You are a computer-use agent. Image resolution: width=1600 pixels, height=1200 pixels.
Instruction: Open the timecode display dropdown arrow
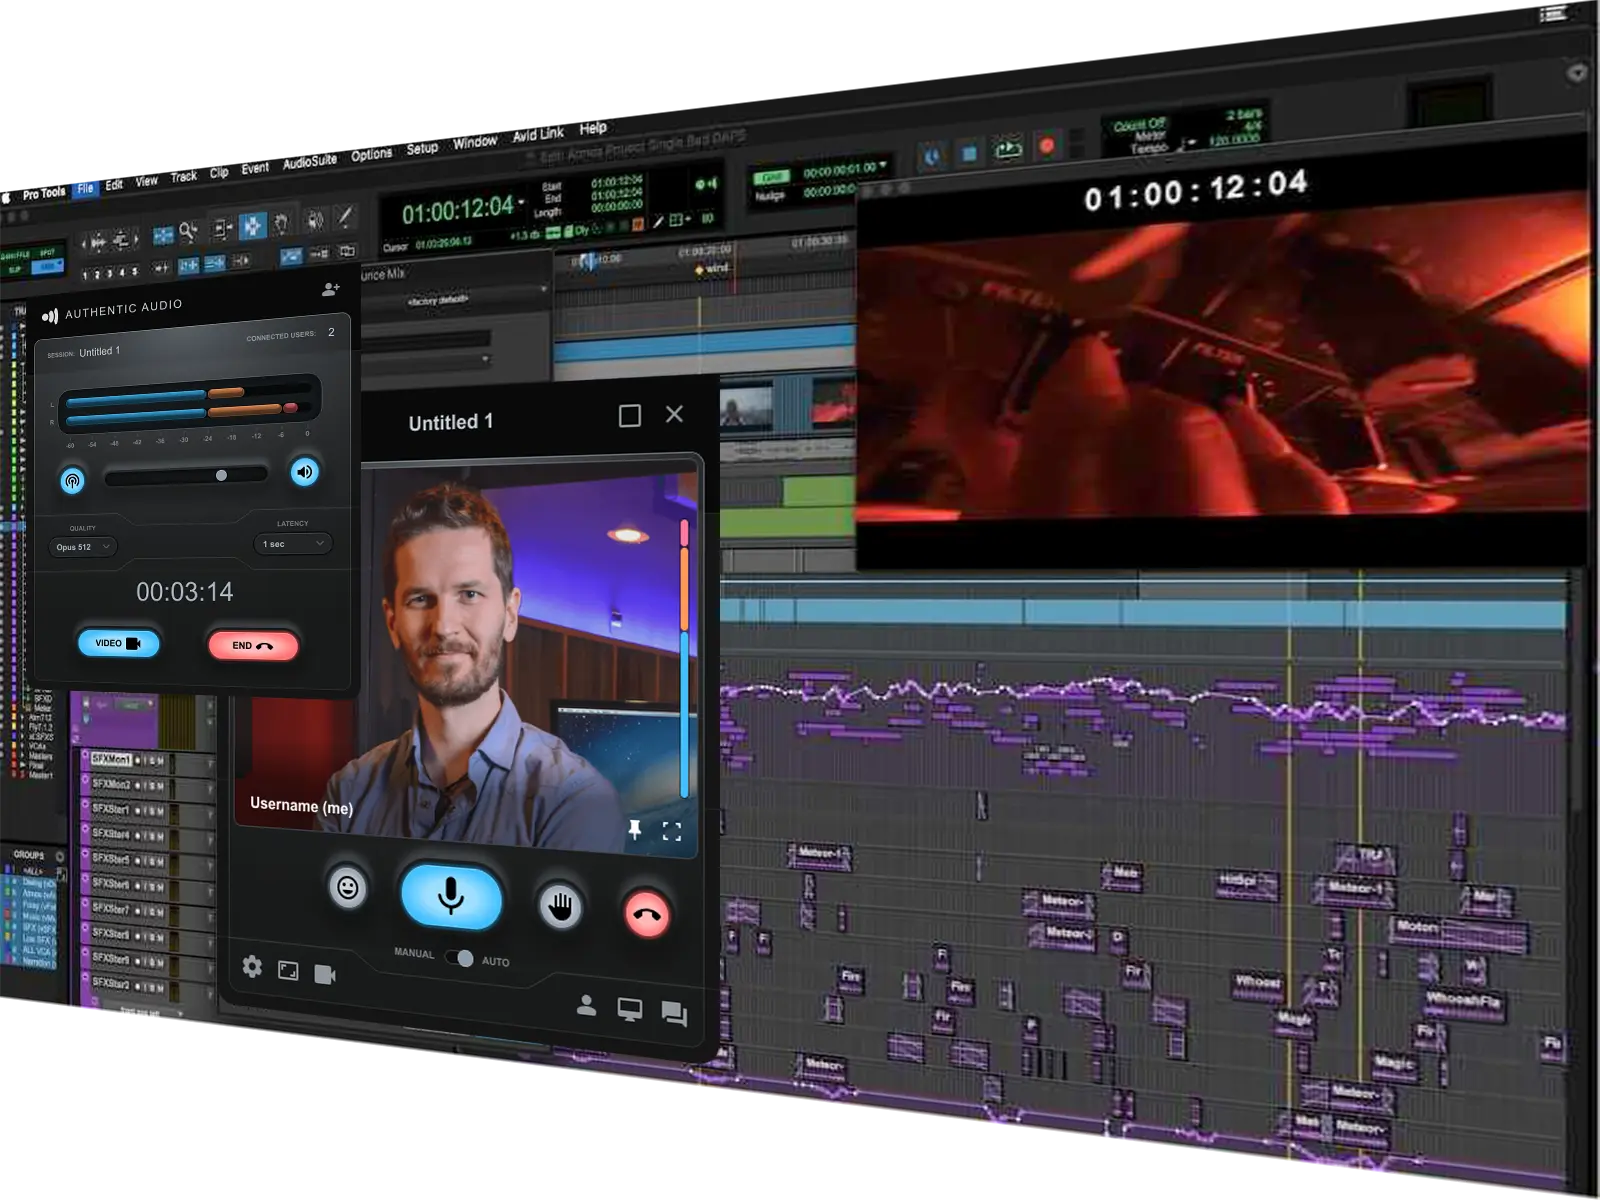pos(522,202)
